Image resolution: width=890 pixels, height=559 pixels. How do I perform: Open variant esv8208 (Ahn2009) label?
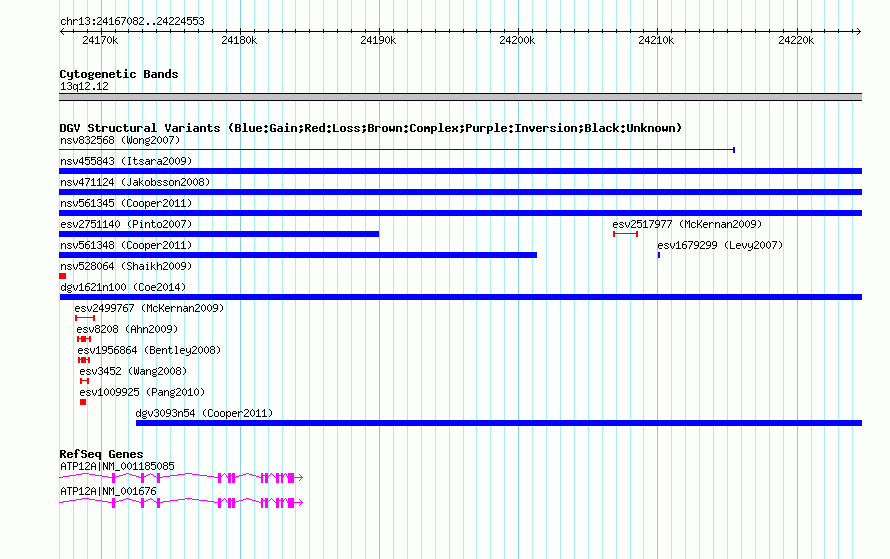coord(127,329)
